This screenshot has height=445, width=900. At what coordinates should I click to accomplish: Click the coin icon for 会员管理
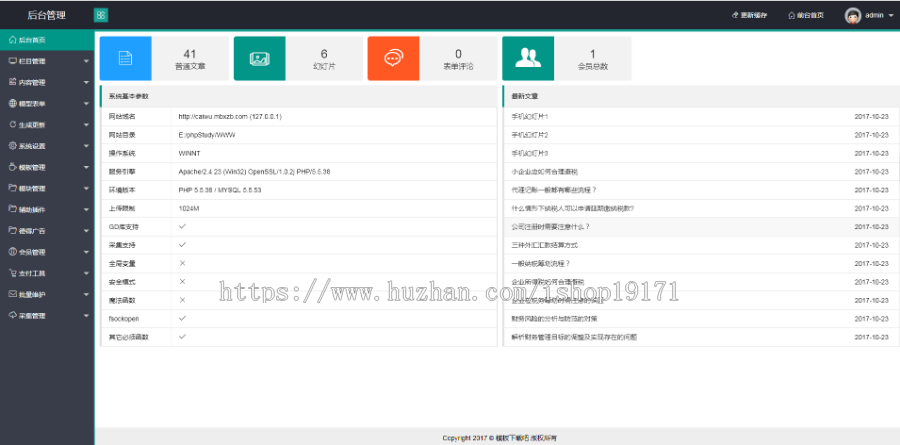(13, 252)
